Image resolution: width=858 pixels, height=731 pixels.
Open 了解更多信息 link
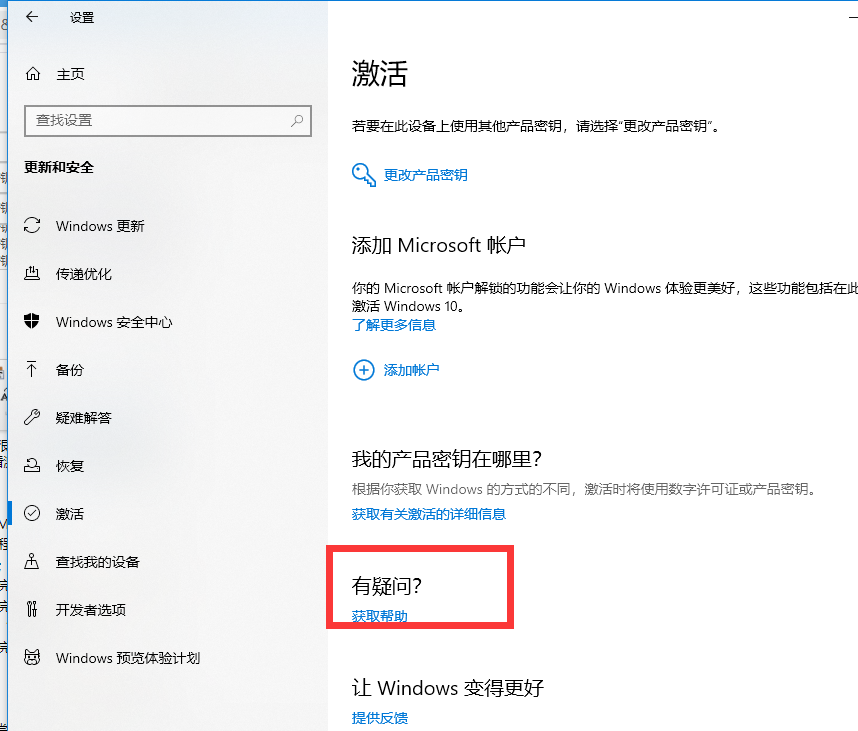click(394, 325)
